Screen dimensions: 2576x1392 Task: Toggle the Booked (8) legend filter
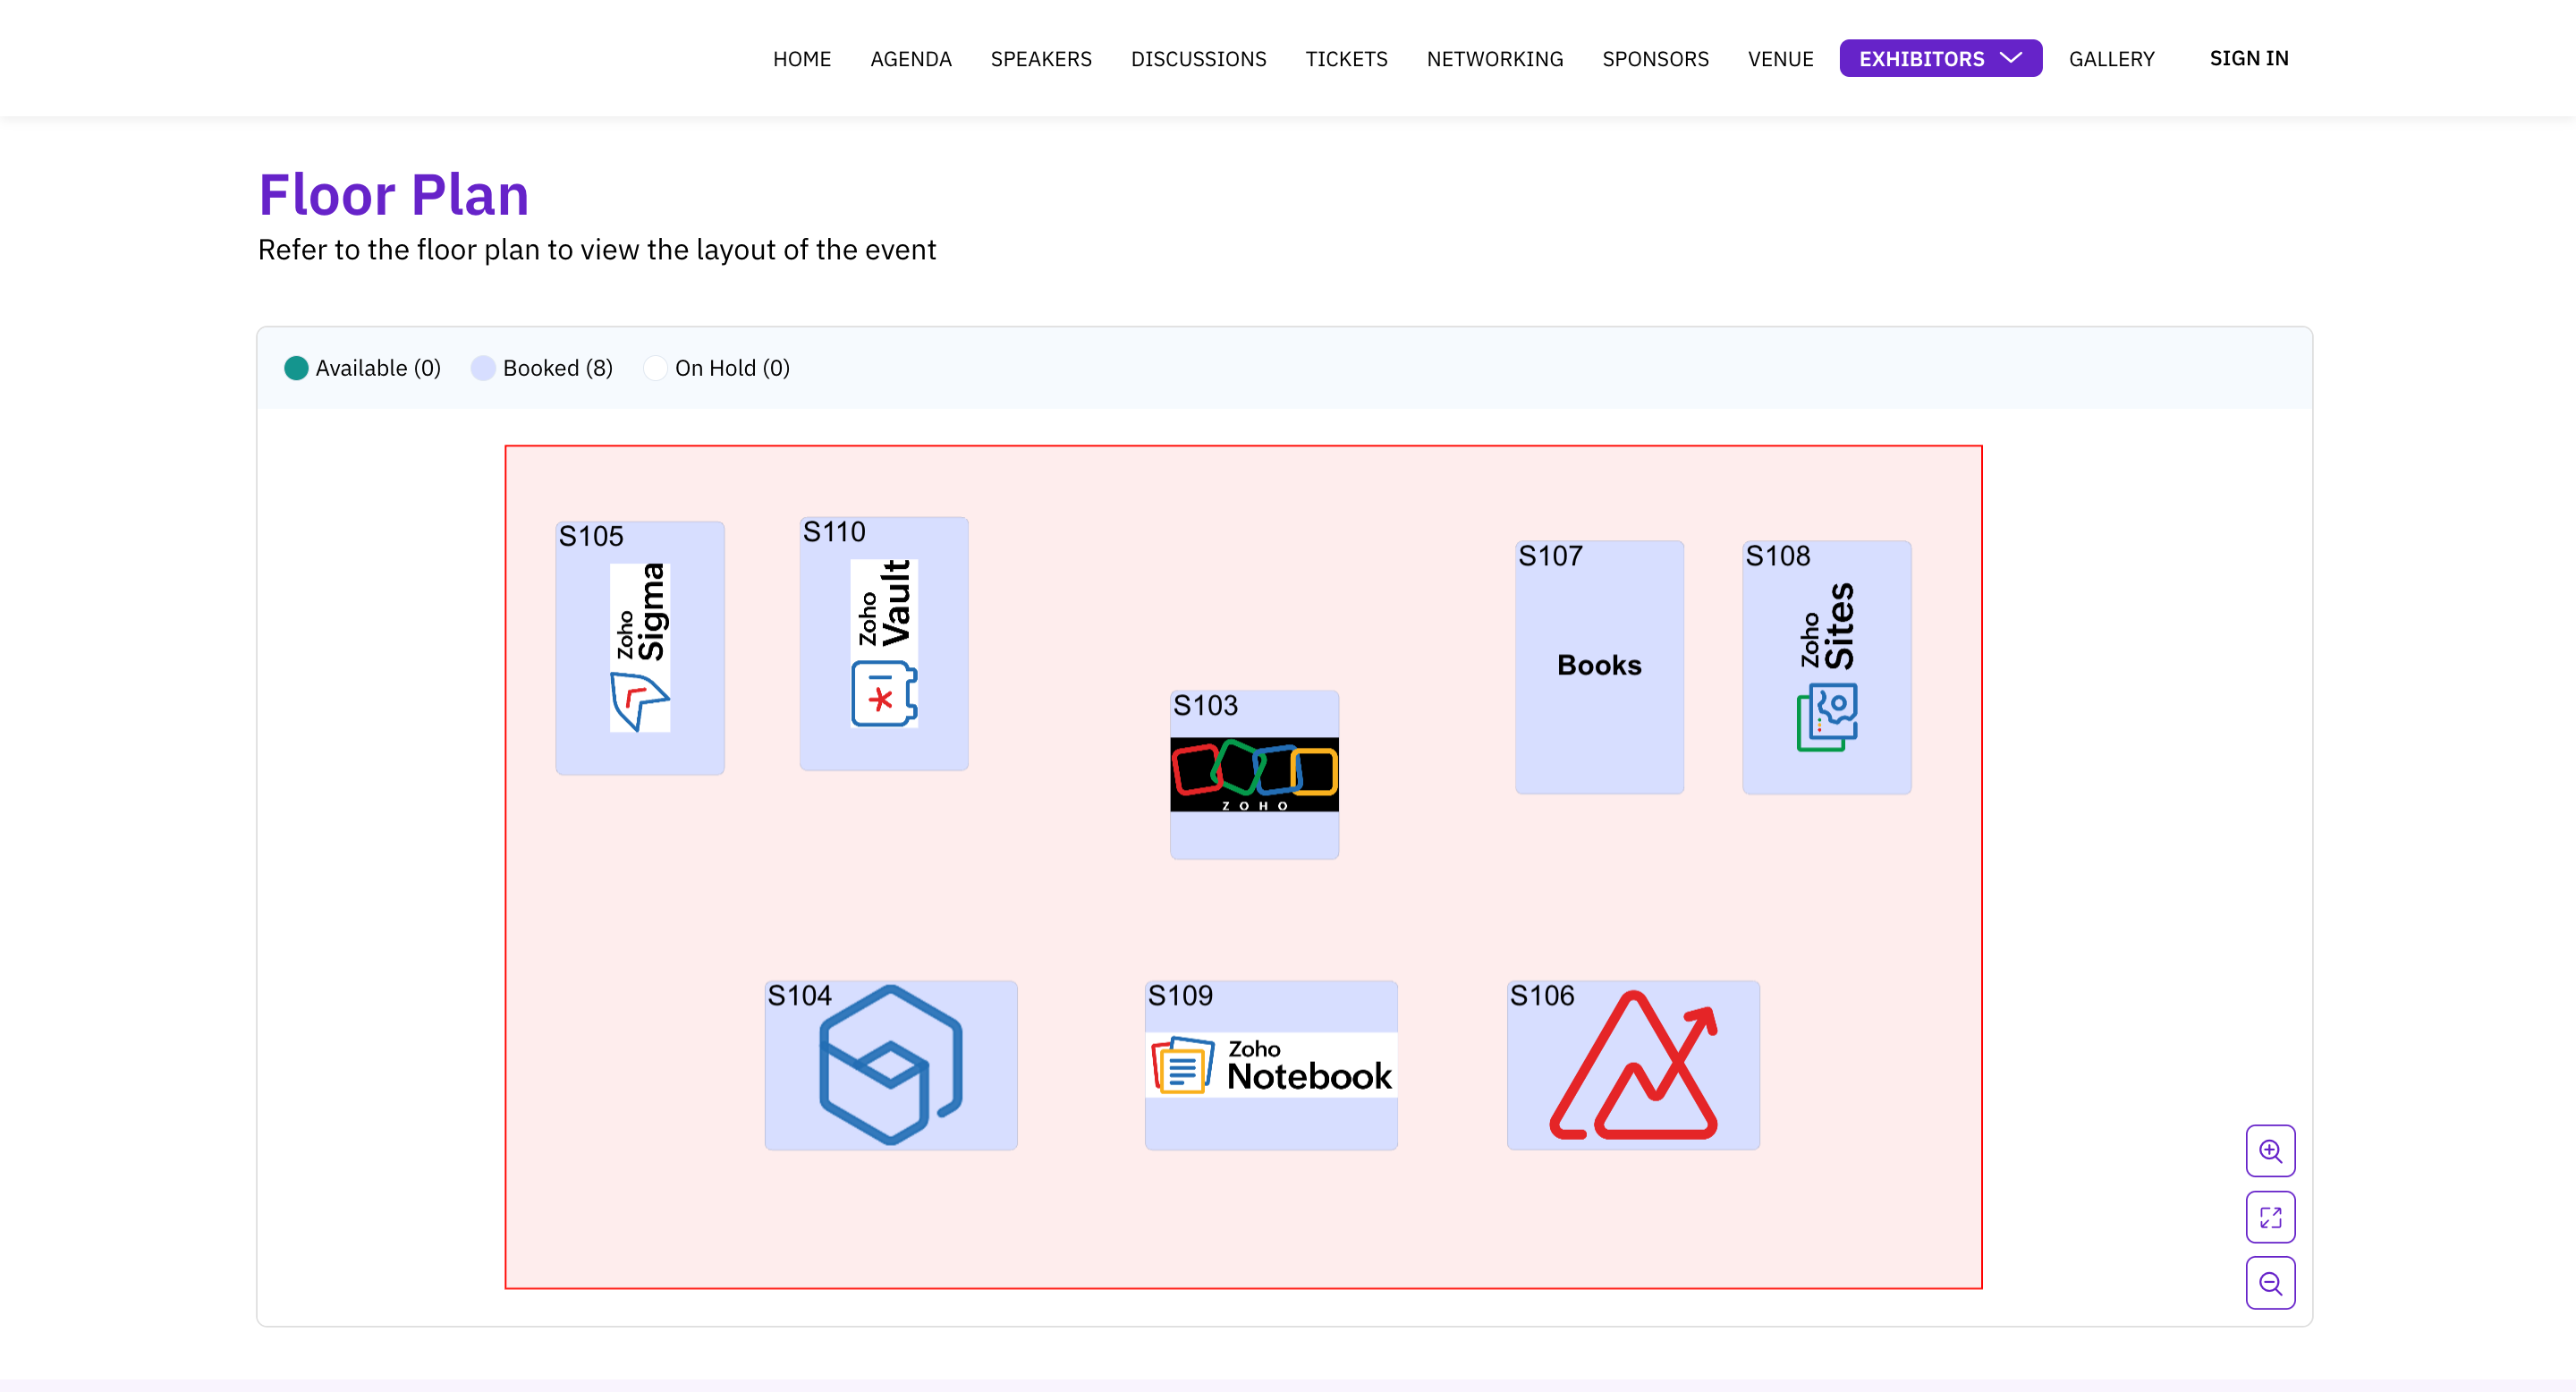point(557,368)
